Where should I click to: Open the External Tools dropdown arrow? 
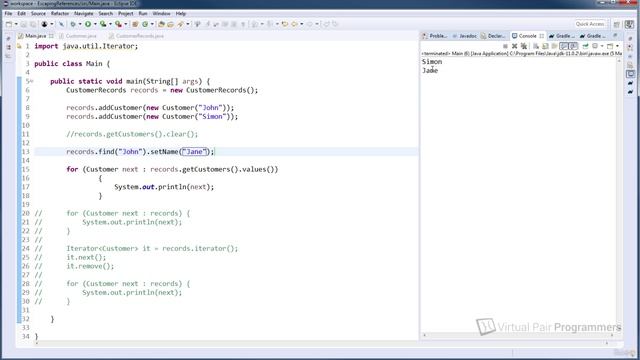pyautogui.click(x=126, y=24)
